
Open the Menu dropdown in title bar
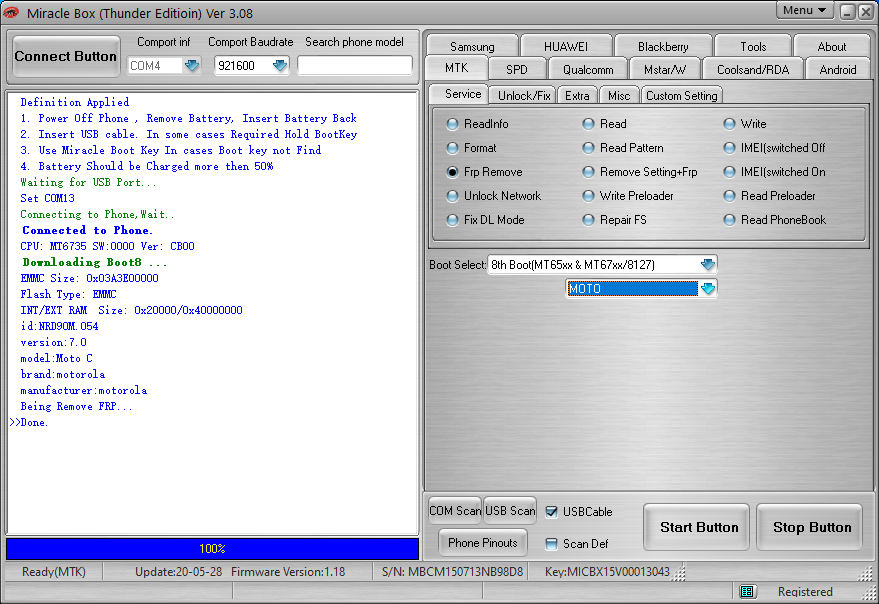(x=804, y=10)
